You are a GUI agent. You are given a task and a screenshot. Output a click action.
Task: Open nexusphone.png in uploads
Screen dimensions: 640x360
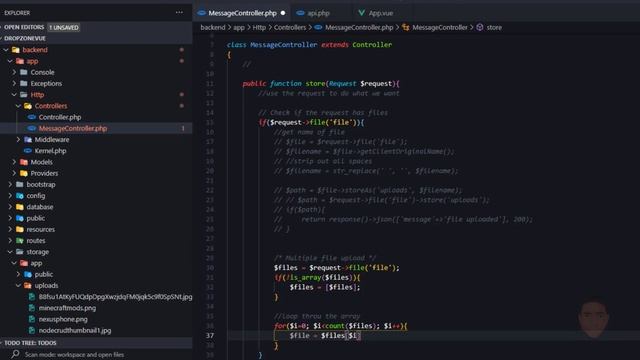(x=63, y=319)
